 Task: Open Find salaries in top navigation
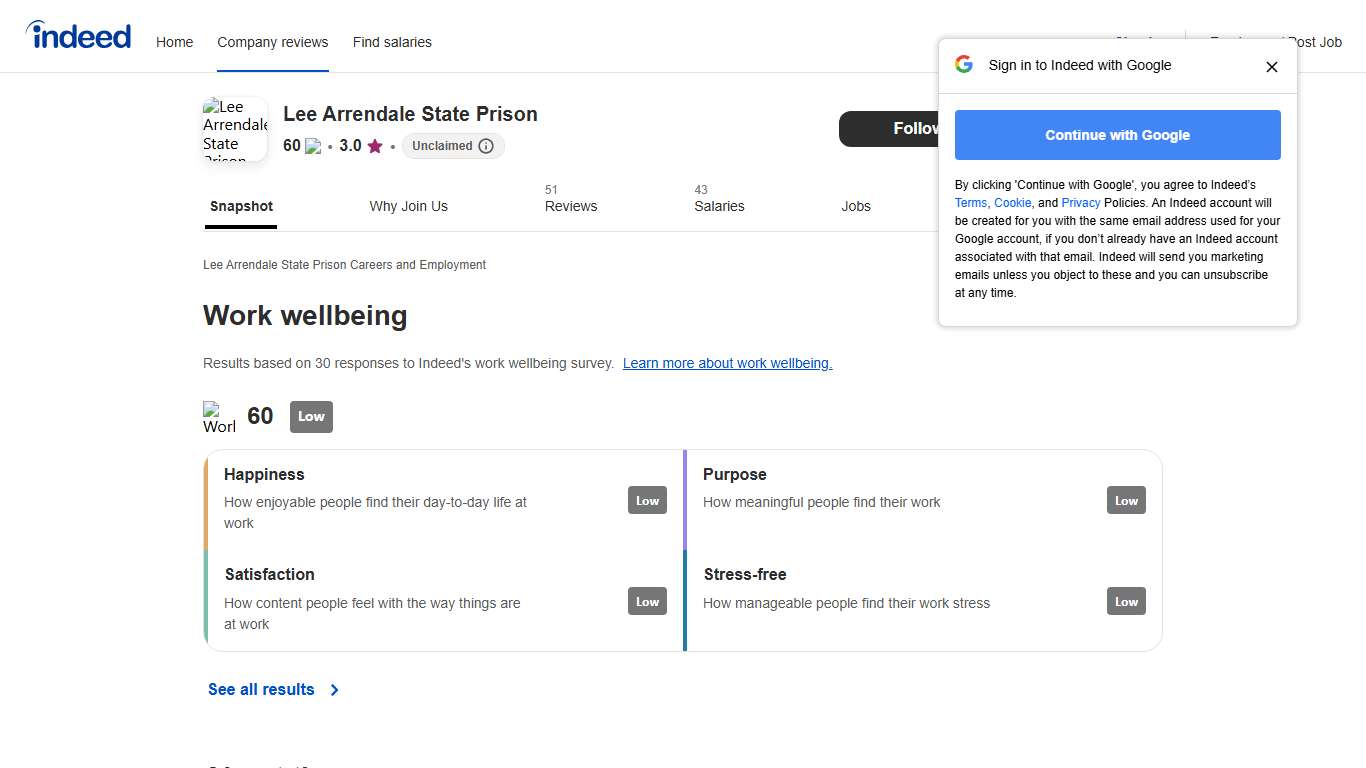pyautogui.click(x=392, y=42)
